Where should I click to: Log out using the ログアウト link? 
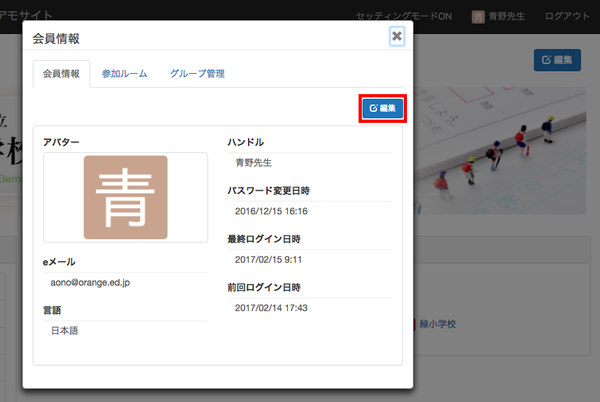point(566,16)
